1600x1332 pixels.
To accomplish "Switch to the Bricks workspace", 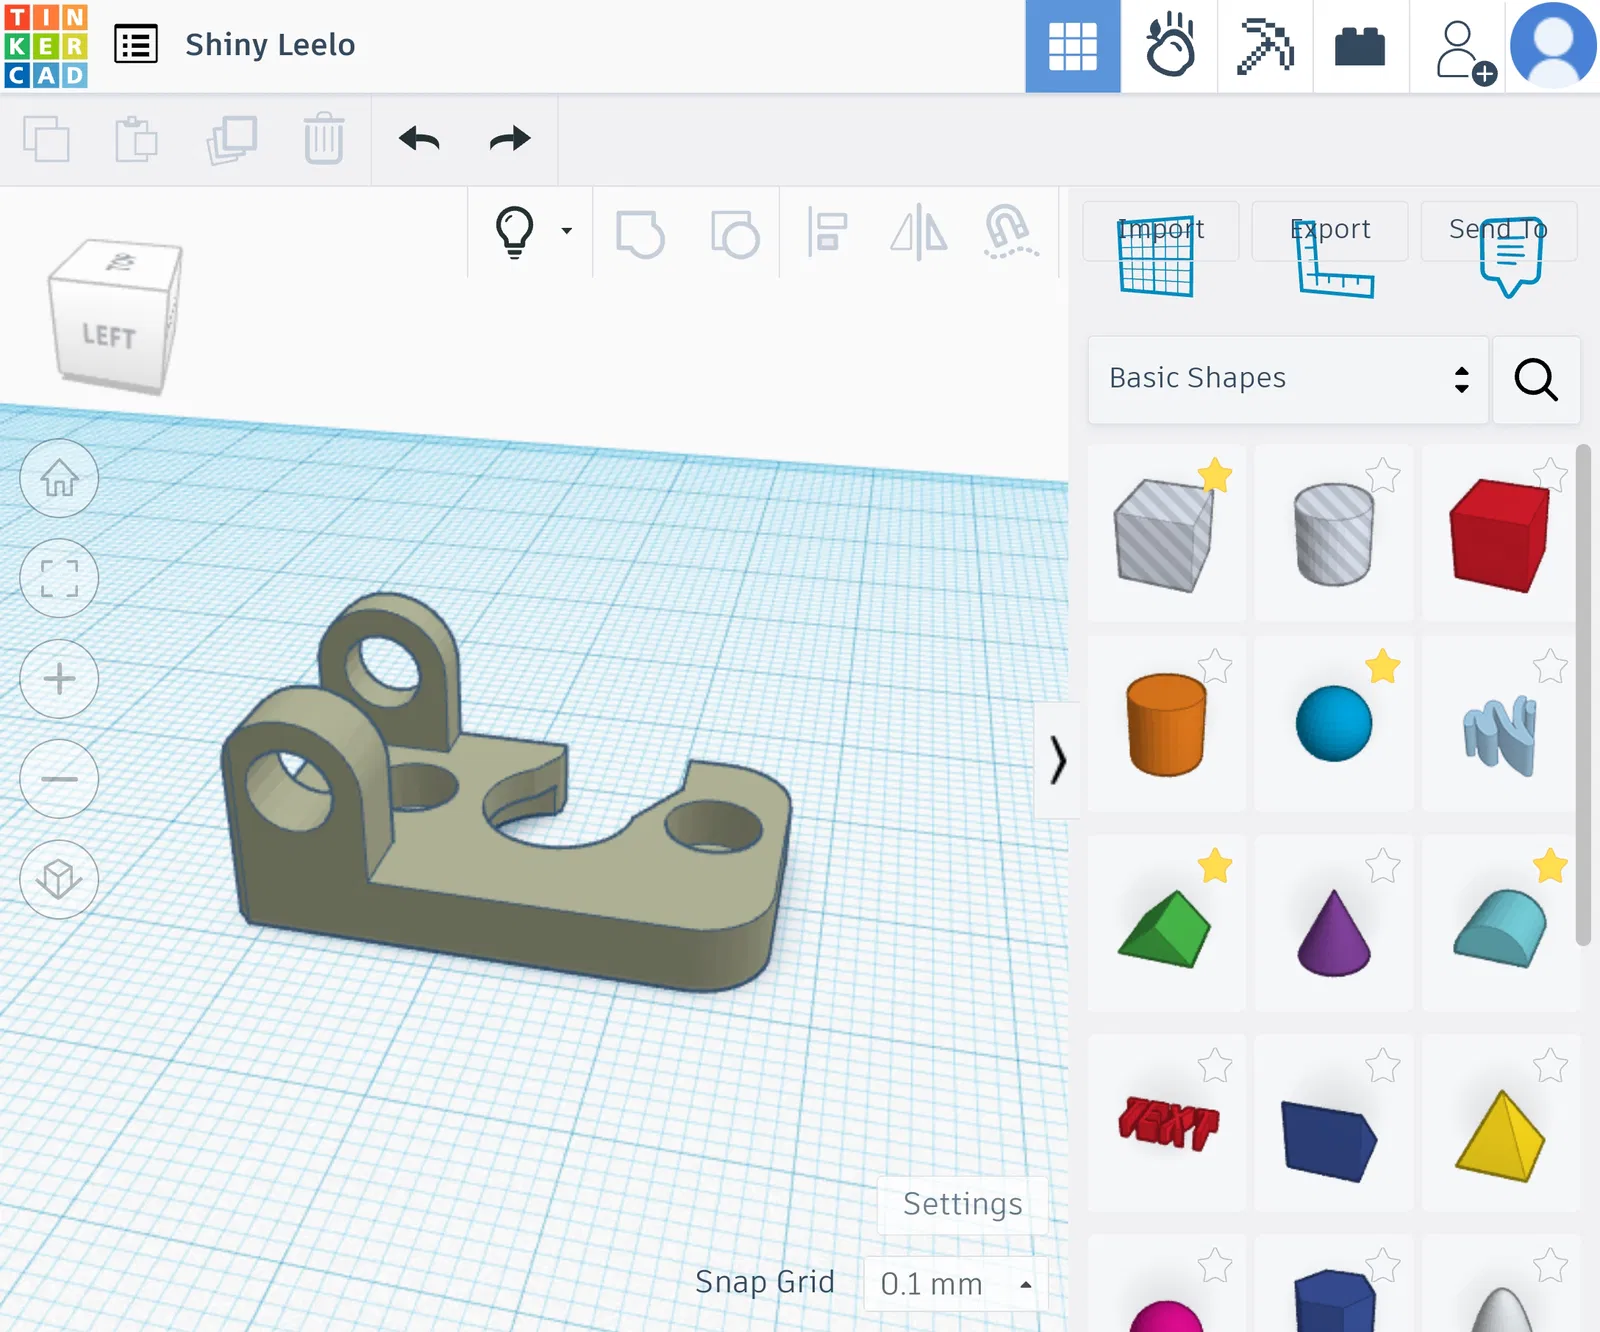I will pyautogui.click(x=1360, y=46).
